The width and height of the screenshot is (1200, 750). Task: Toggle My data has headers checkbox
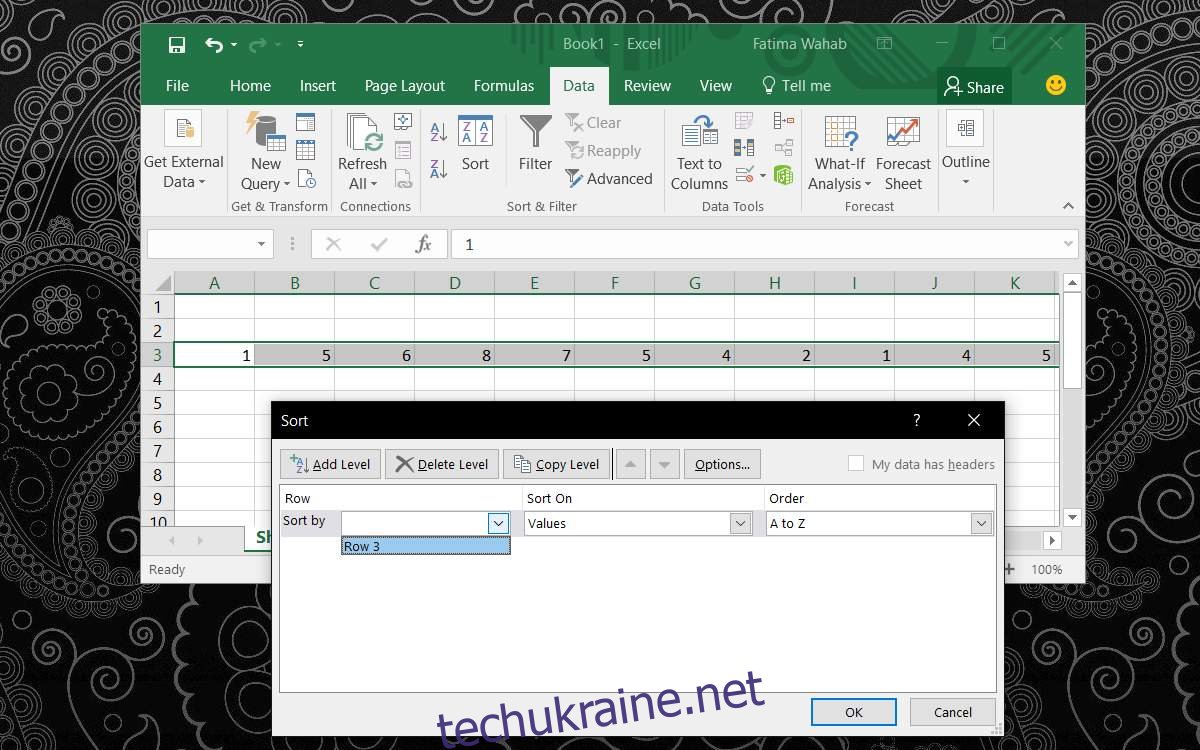(856, 463)
